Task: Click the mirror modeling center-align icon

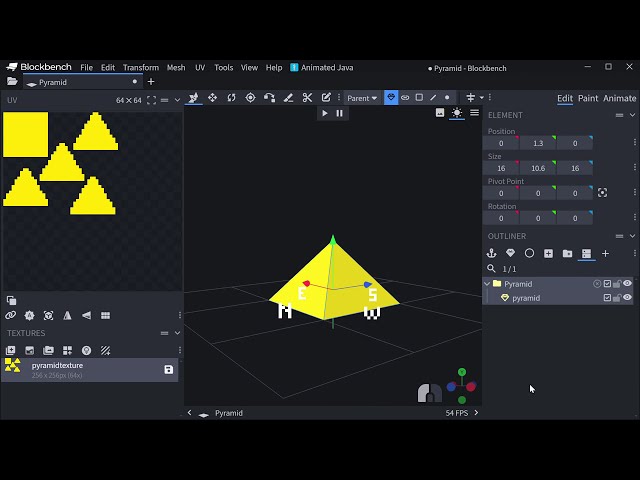Action: (x=471, y=98)
